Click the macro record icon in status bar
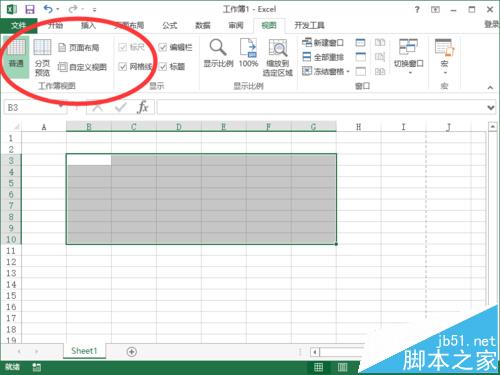The height and width of the screenshot is (375, 500). coord(36,367)
